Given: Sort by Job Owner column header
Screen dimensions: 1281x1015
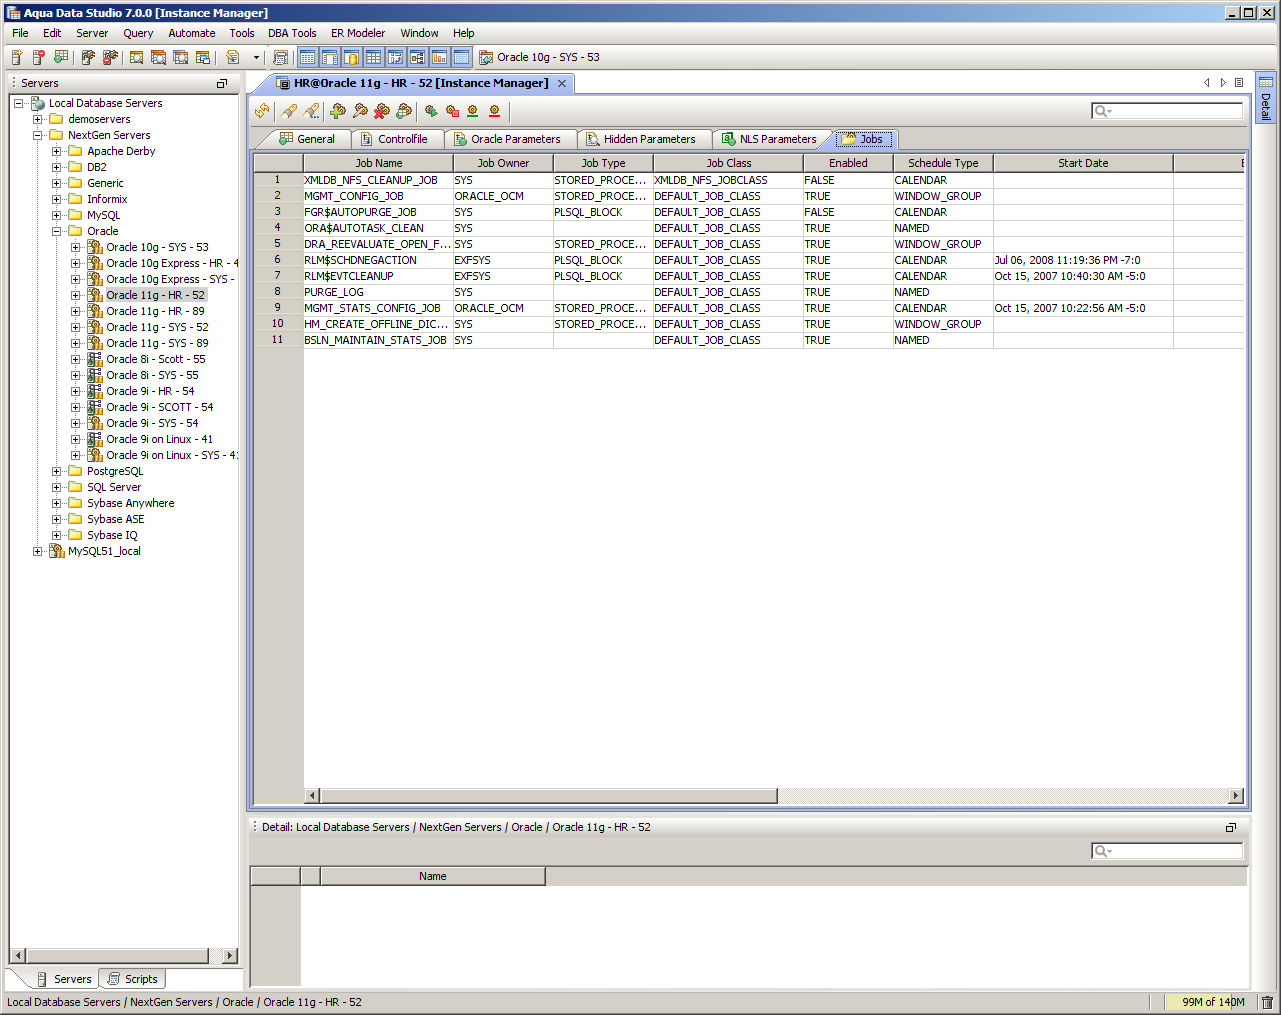Looking at the screenshot, I should pos(503,163).
